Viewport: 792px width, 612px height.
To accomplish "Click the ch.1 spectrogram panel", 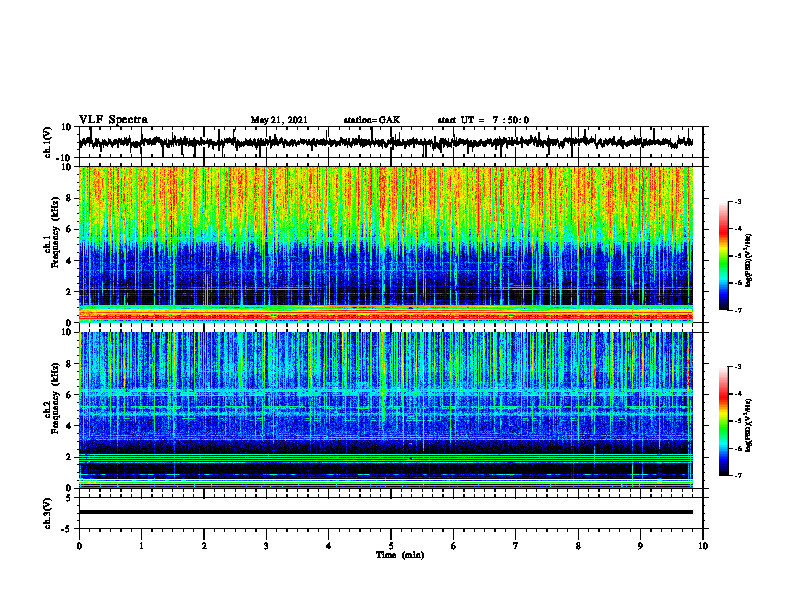I will click(x=386, y=244).
